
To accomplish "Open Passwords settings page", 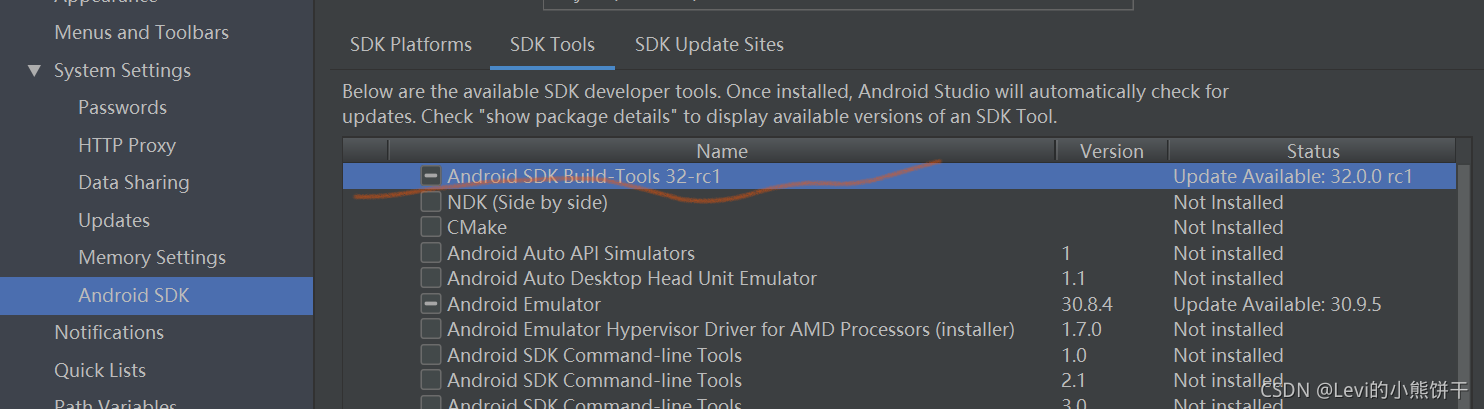I will click(x=122, y=107).
